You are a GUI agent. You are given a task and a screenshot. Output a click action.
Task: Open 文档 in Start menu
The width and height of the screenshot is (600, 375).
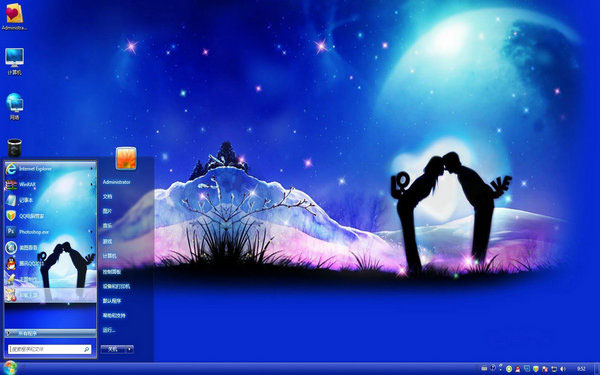(107, 196)
